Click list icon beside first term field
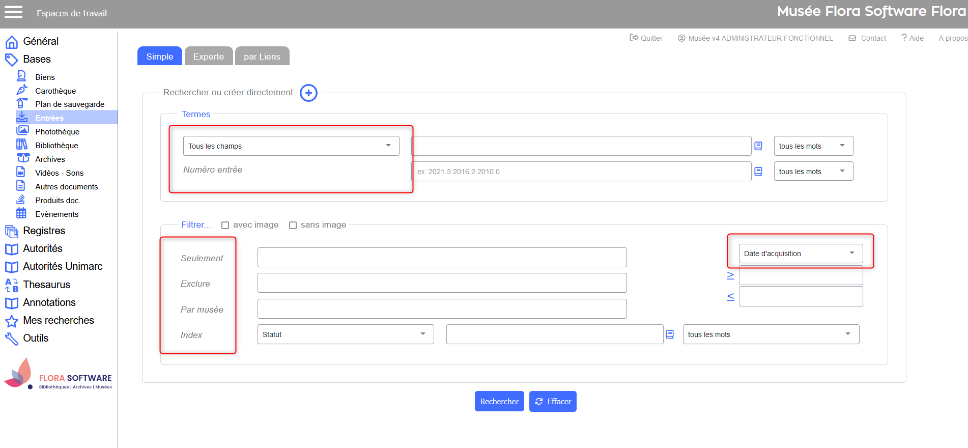The height and width of the screenshot is (448, 968). [758, 146]
